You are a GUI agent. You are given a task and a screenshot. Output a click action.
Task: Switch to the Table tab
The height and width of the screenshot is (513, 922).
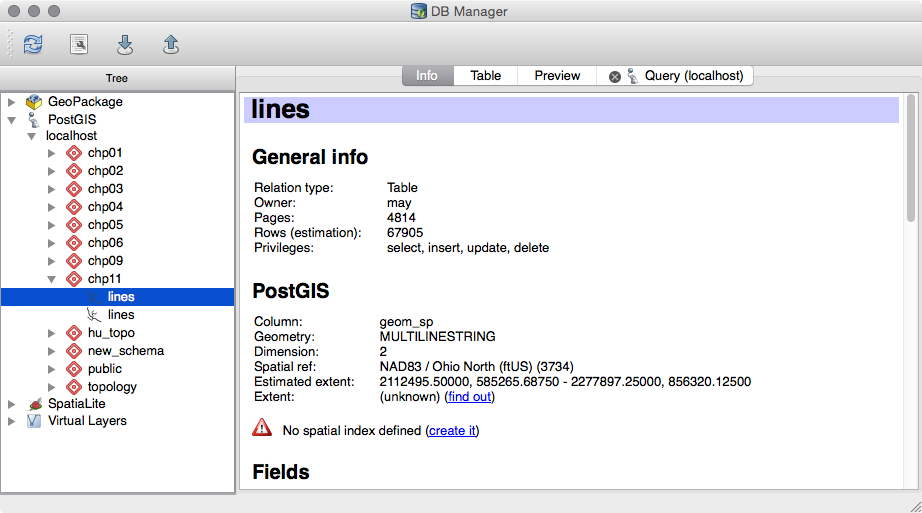pyautogui.click(x=486, y=76)
